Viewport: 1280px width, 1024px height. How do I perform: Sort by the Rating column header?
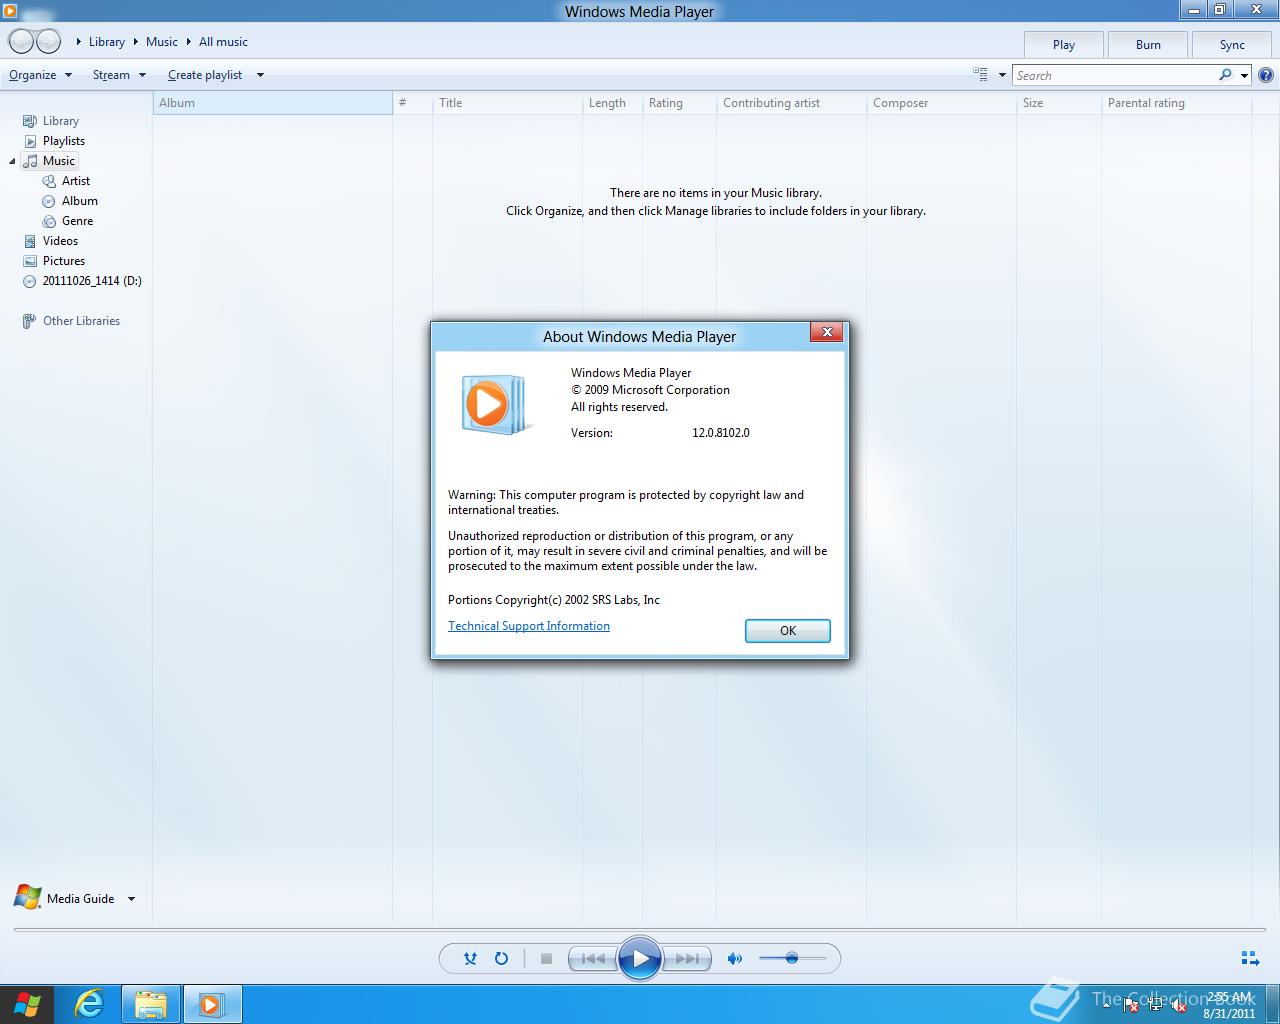tap(679, 103)
